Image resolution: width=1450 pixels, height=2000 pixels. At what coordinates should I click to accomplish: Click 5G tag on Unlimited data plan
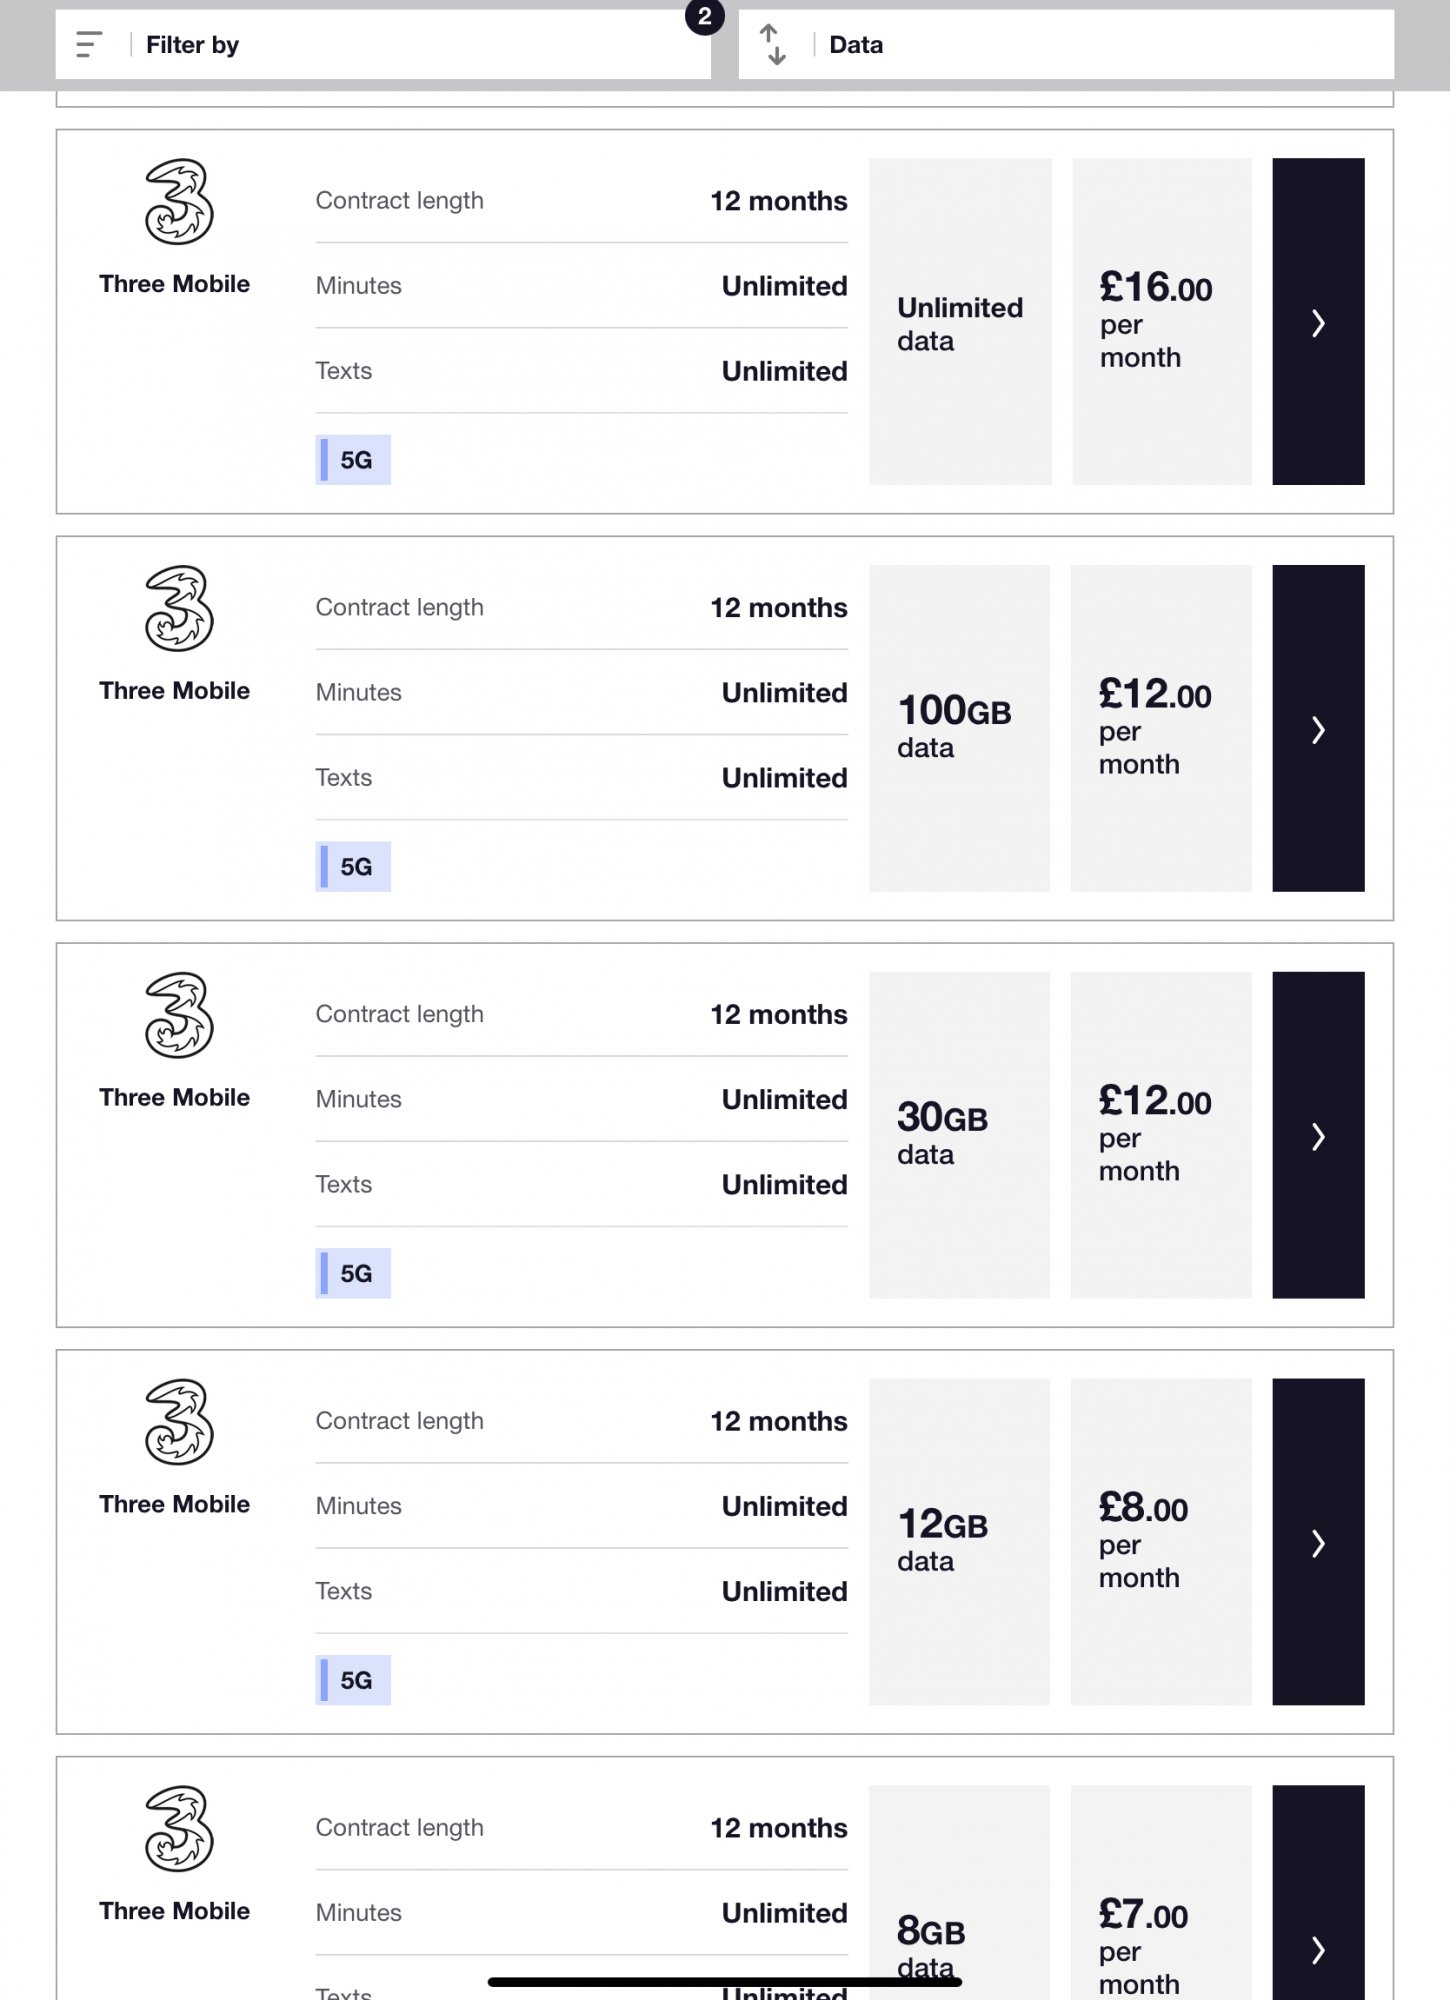click(354, 460)
